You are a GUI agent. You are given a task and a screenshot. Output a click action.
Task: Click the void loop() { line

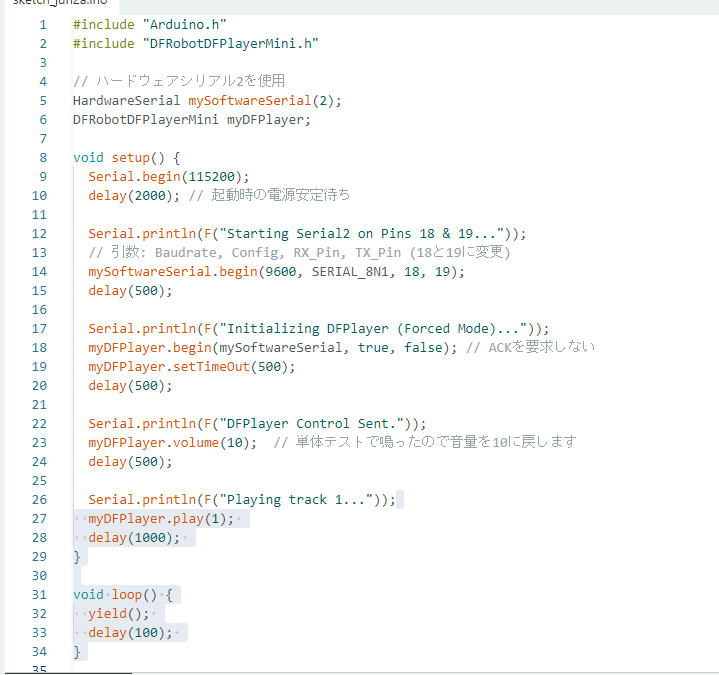(x=123, y=595)
